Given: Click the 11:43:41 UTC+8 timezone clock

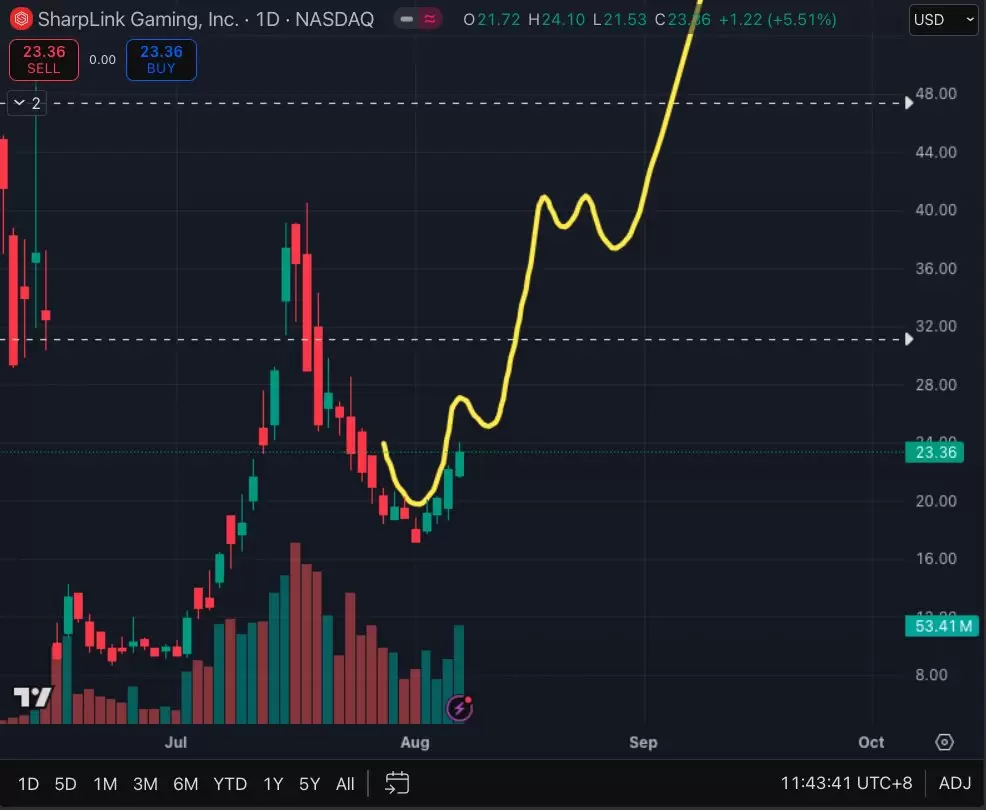Looking at the screenshot, I should point(846,783).
